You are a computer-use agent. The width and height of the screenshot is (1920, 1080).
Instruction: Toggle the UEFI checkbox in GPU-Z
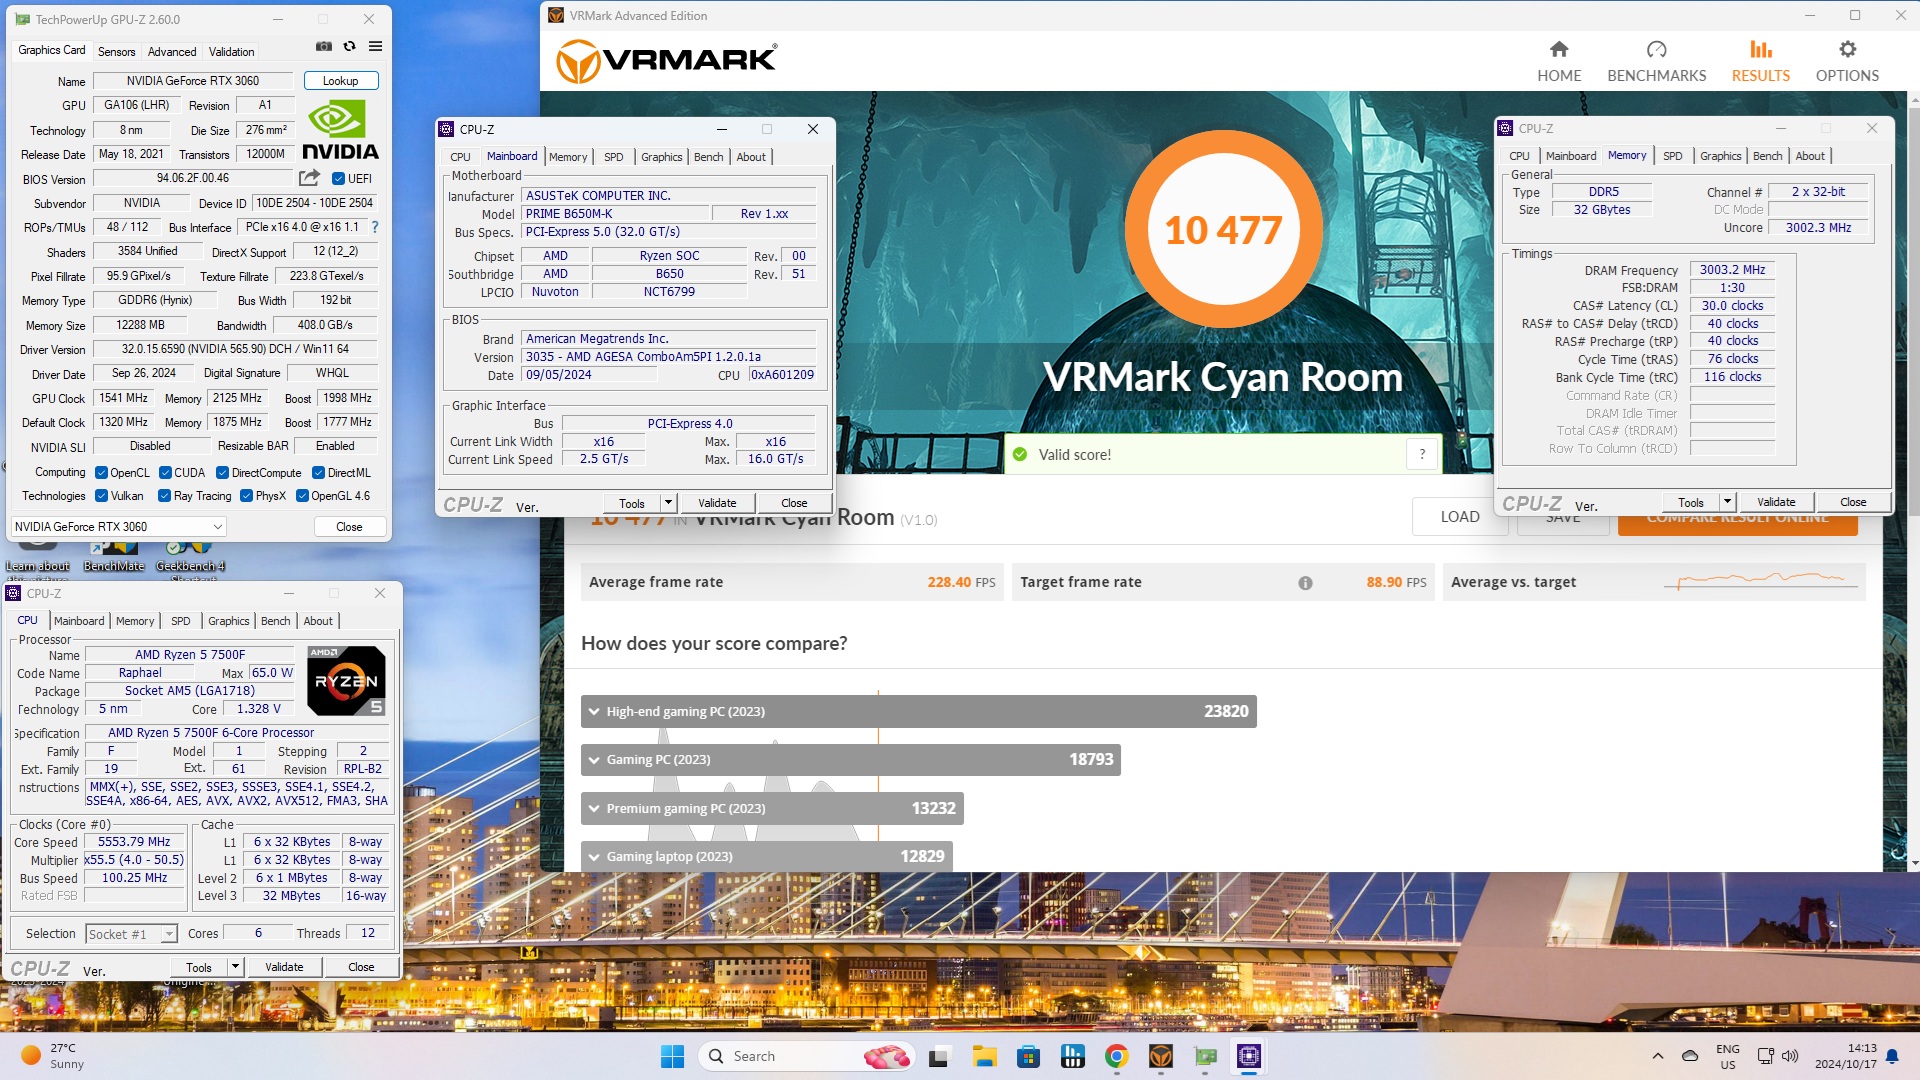point(338,179)
